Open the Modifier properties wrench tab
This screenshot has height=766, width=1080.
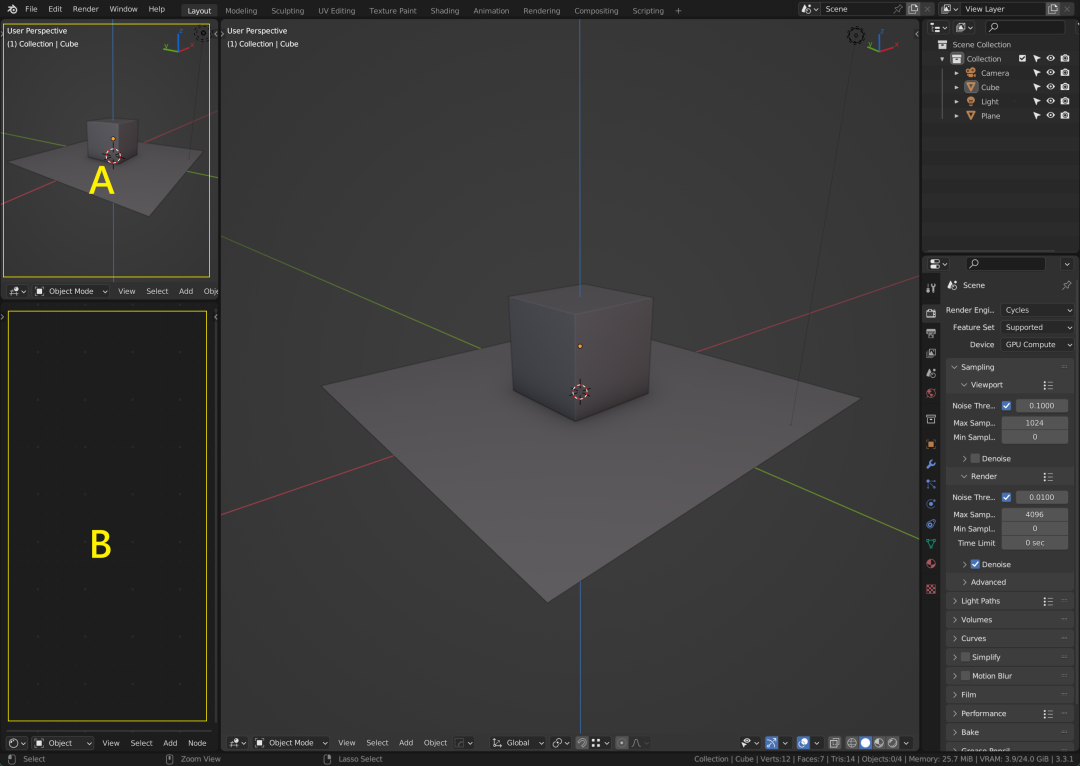931,464
